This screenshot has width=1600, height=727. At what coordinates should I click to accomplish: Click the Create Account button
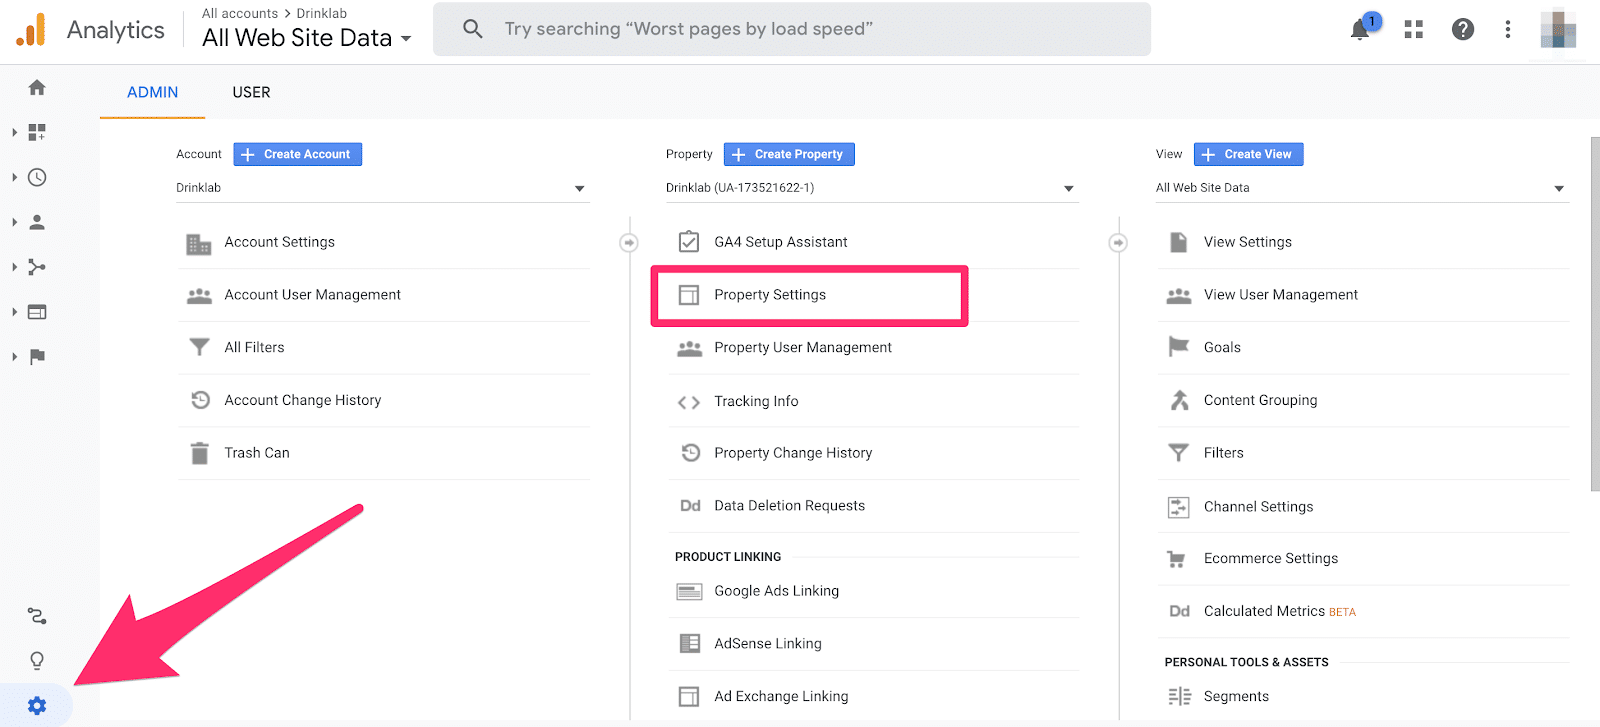coord(298,154)
